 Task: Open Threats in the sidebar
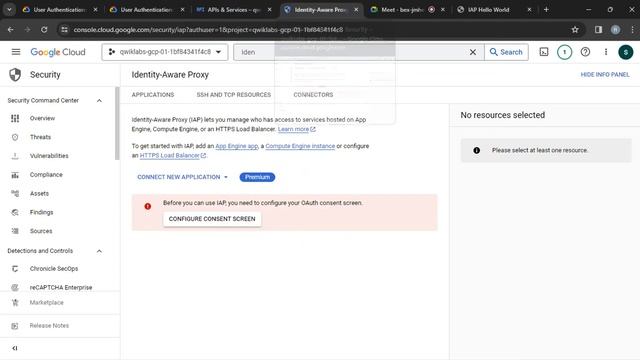40,137
